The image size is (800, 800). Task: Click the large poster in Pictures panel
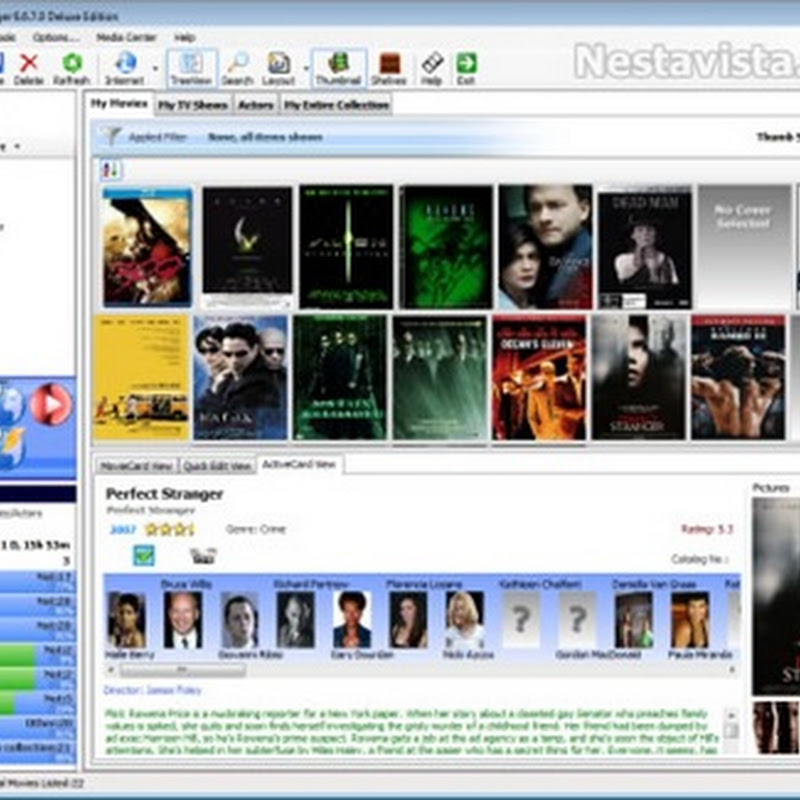[776, 597]
